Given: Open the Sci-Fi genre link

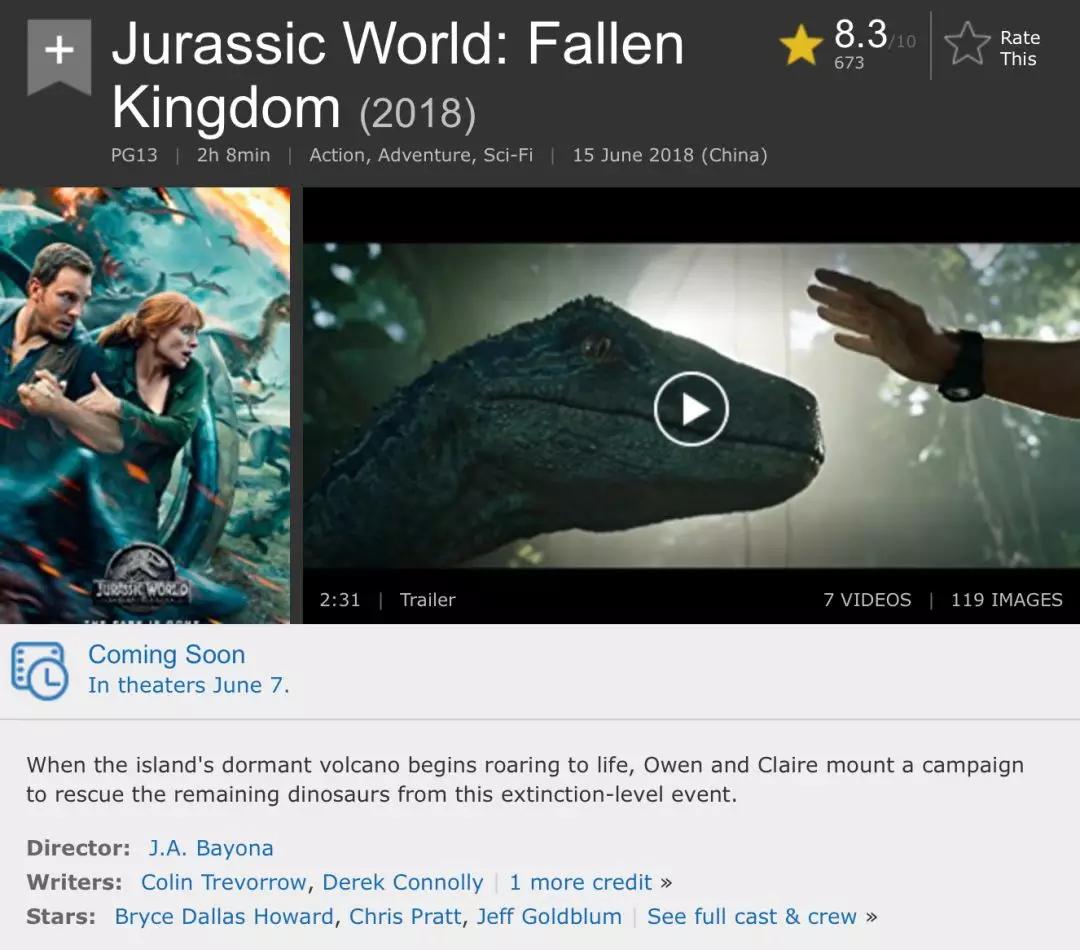Looking at the screenshot, I should (x=508, y=155).
